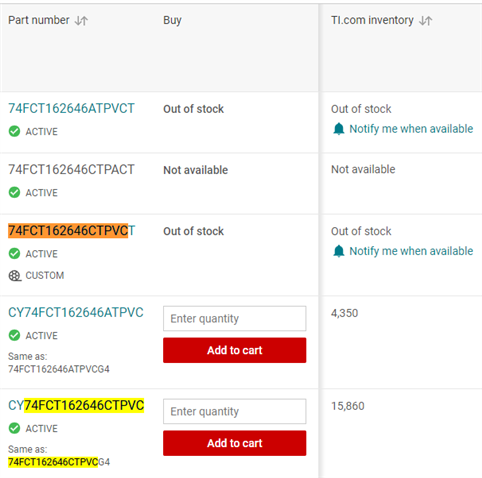
Task: Click ACTIVE checkmark icon under 74FCT162646ATPVCT
Action: click(14, 131)
